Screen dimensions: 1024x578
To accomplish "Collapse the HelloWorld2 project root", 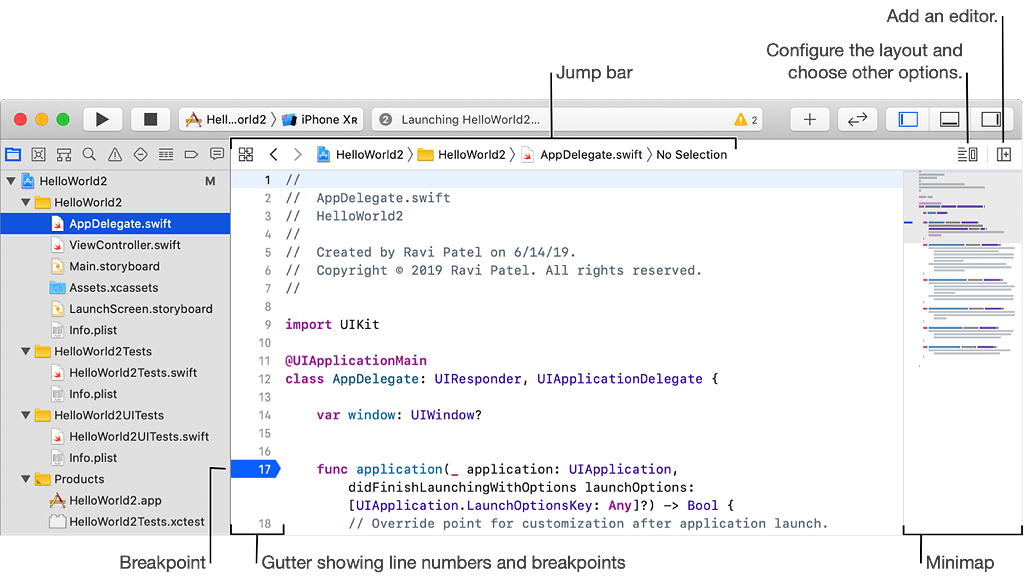I will pyautogui.click(x=11, y=181).
